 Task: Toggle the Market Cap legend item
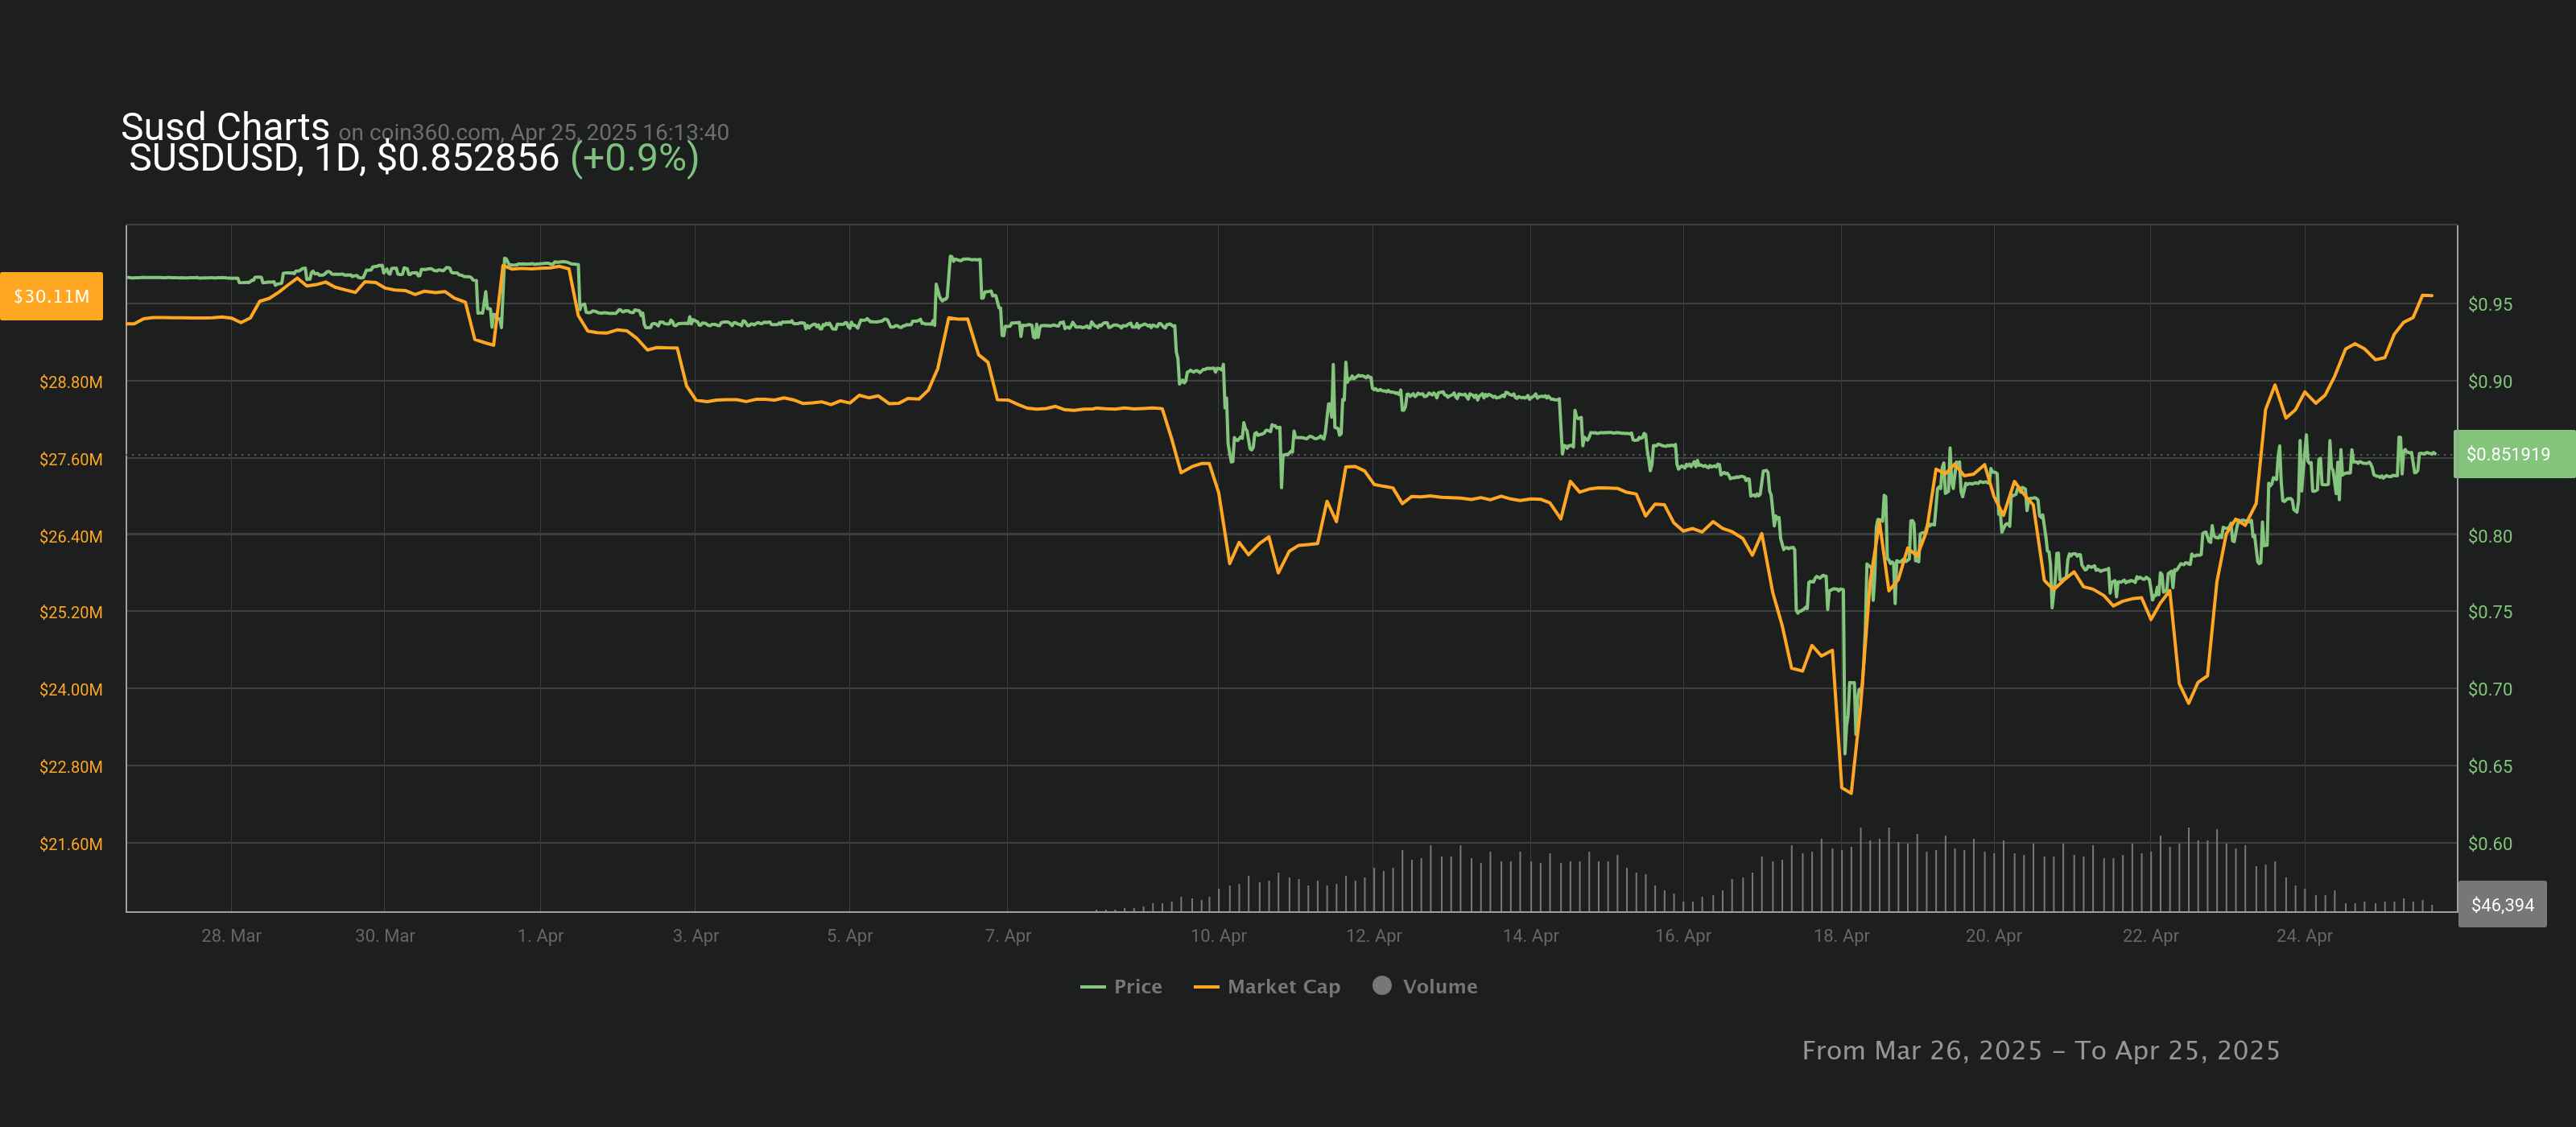1283,986
